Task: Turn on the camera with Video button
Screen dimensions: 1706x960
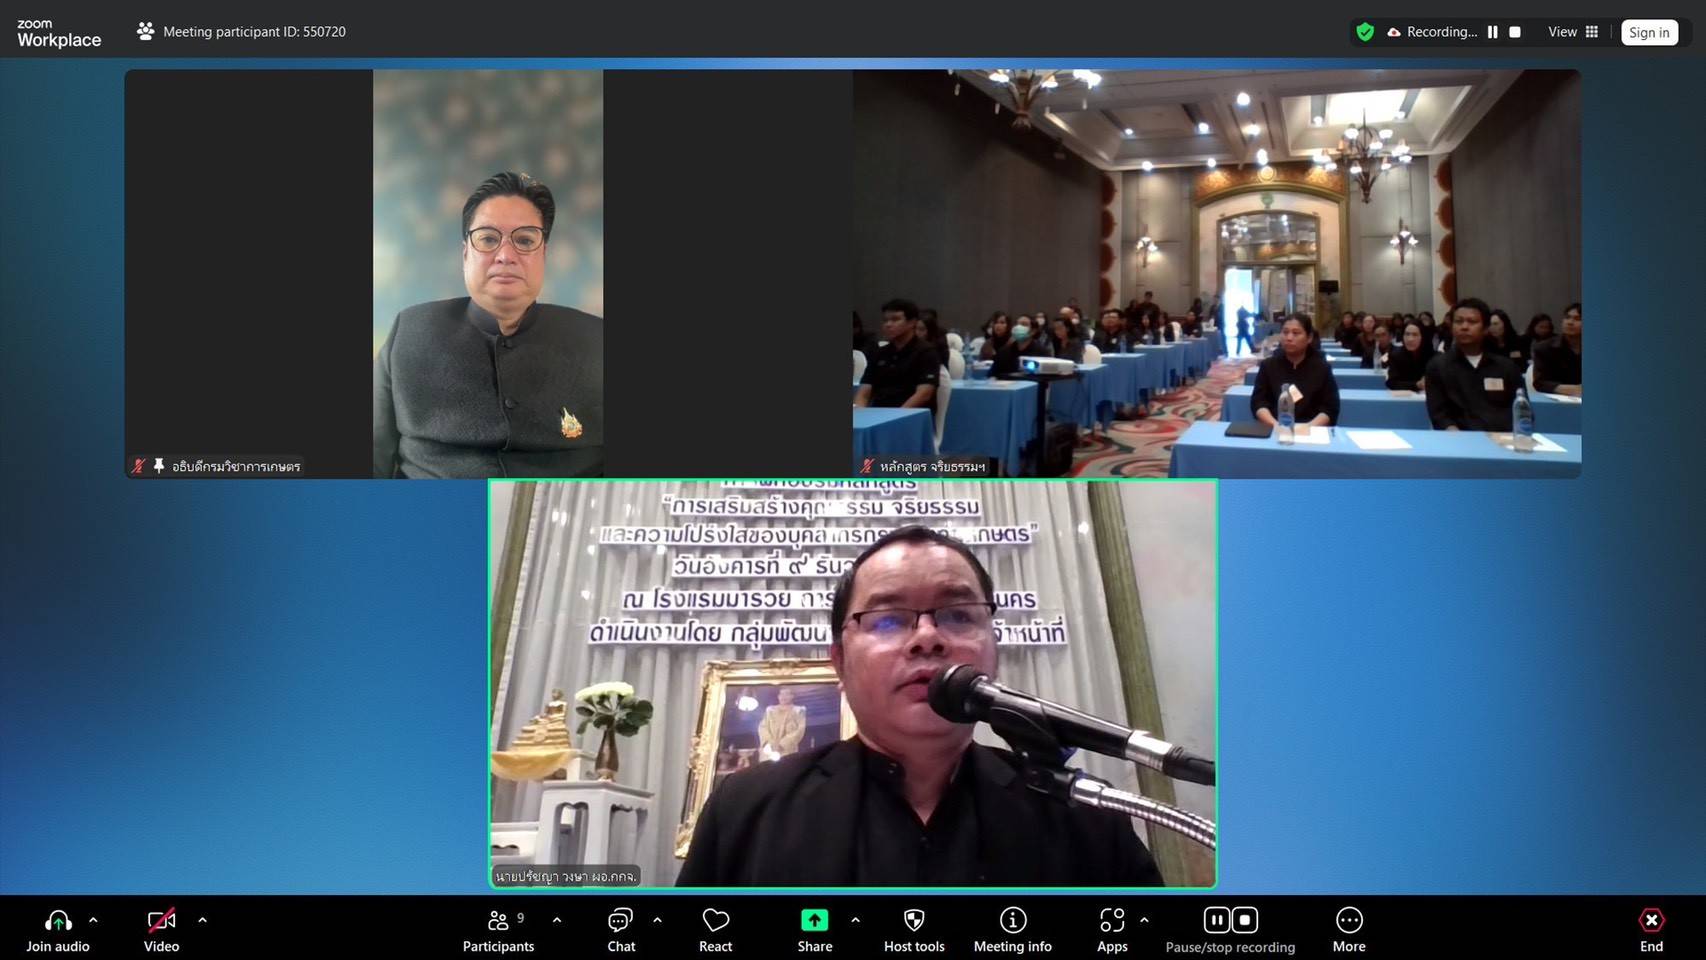Action: point(161,921)
